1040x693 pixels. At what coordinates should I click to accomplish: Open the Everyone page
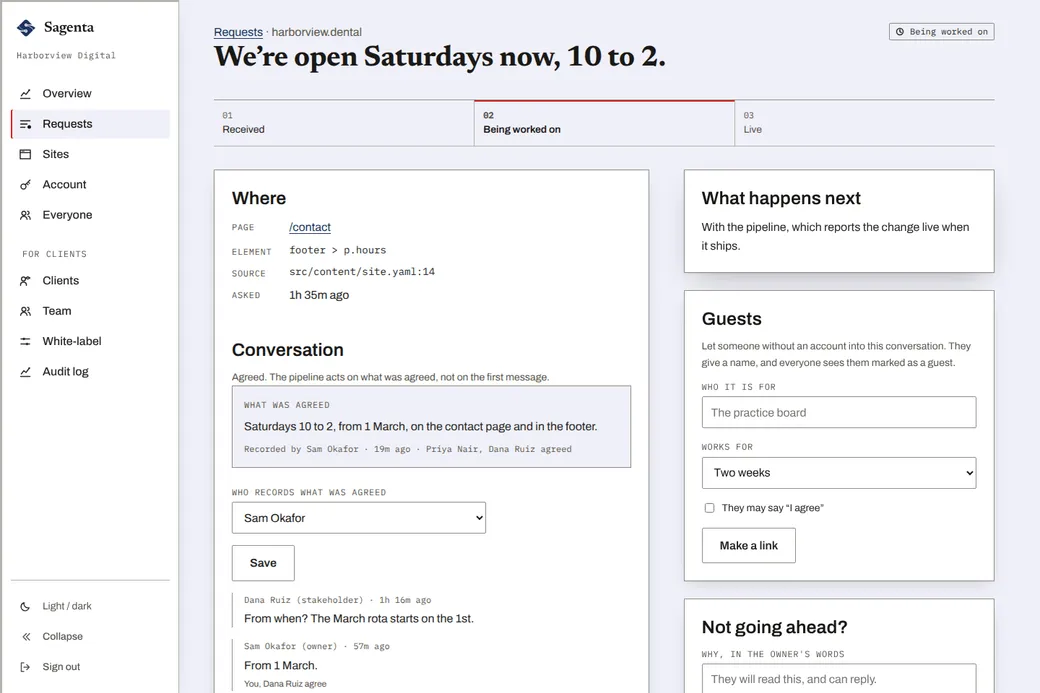(x=90, y=215)
